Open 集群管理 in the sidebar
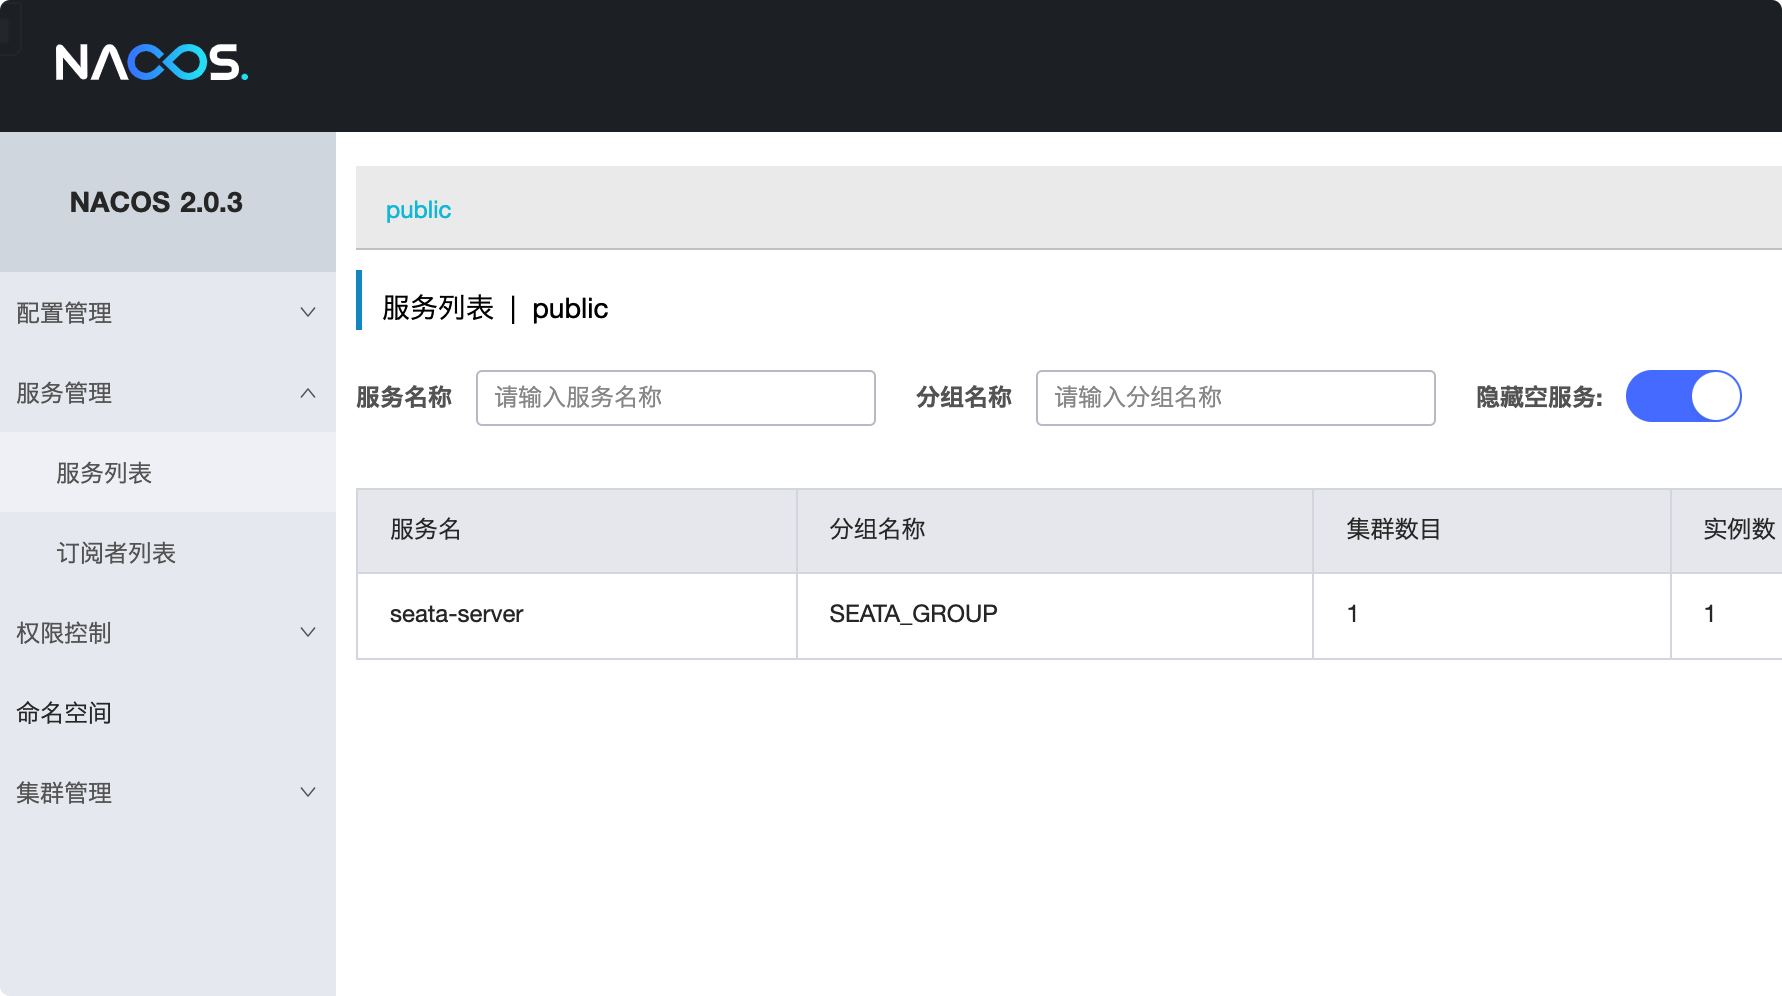This screenshot has width=1782, height=996. click(x=168, y=792)
